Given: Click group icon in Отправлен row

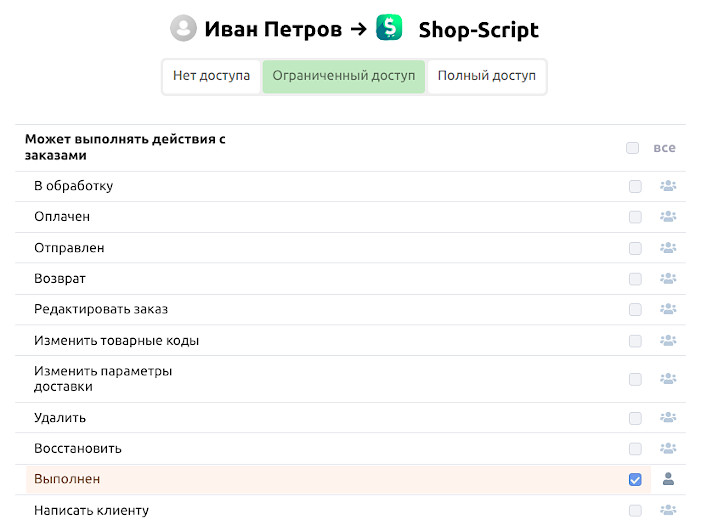Looking at the screenshot, I should coord(668,248).
